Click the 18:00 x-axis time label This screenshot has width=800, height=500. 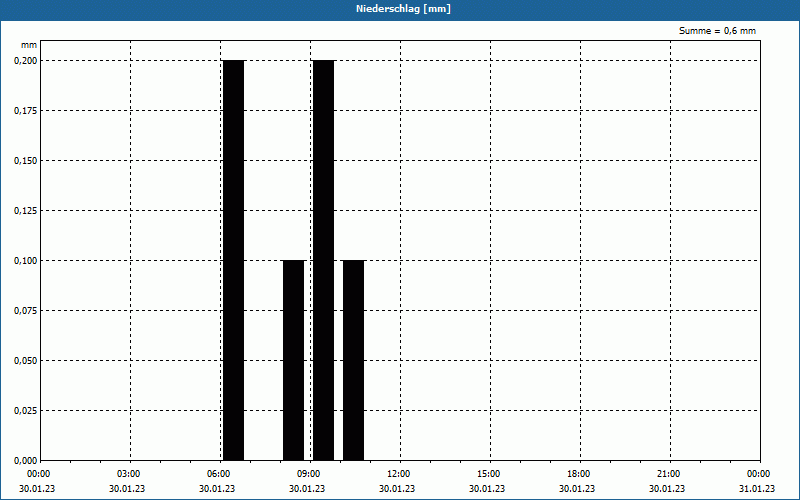579,474
